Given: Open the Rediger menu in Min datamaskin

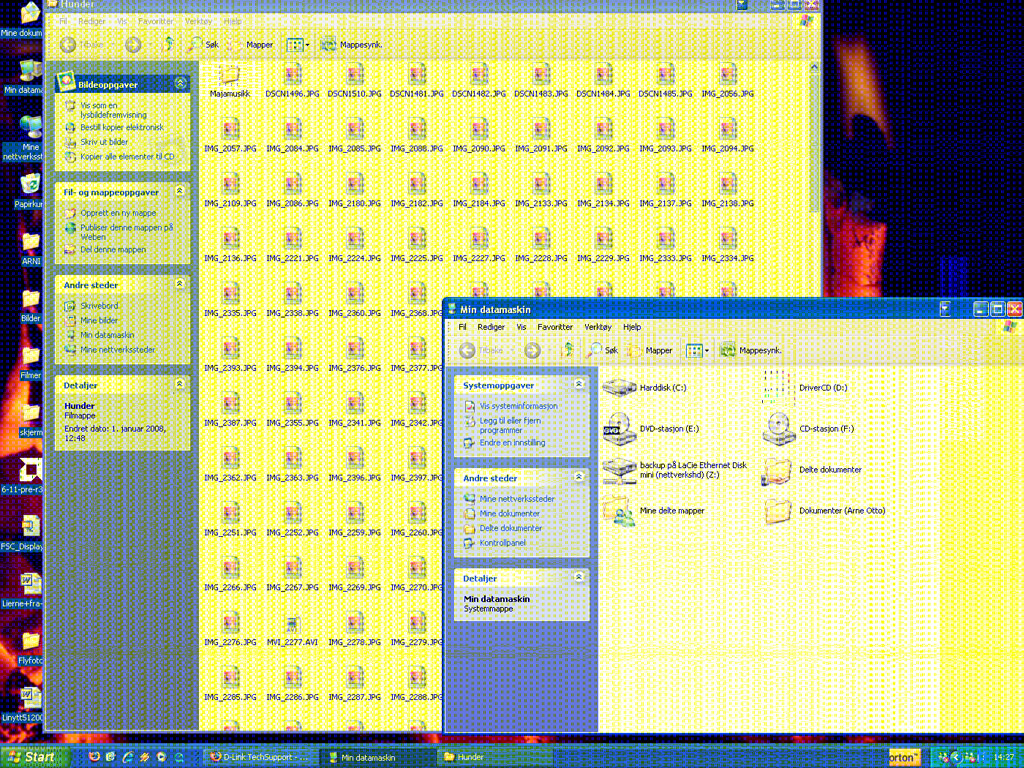Looking at the screenshot, I should [491, 327].
